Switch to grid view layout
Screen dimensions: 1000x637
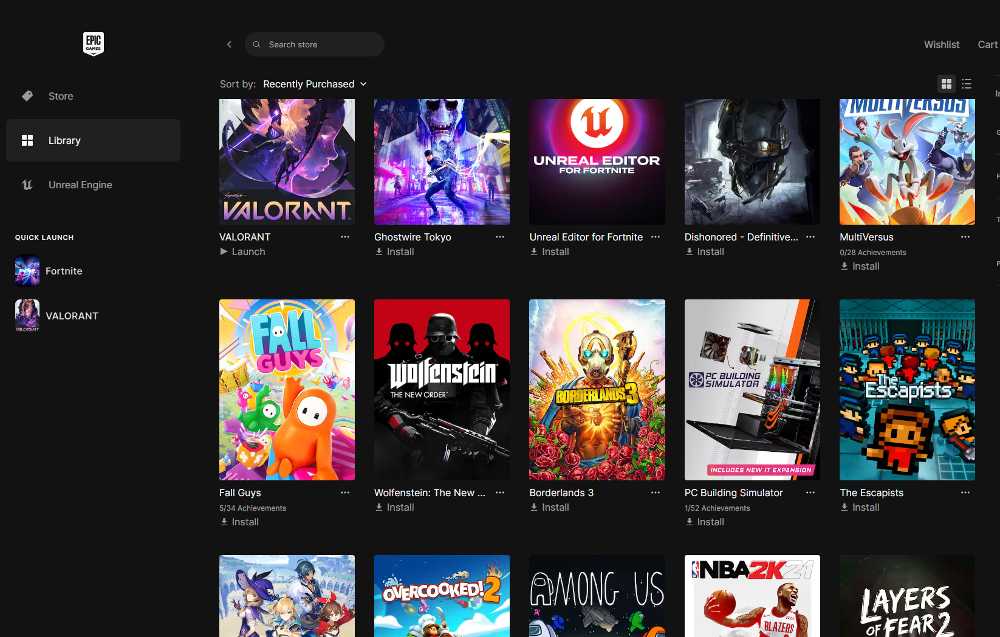coord(947,84)
